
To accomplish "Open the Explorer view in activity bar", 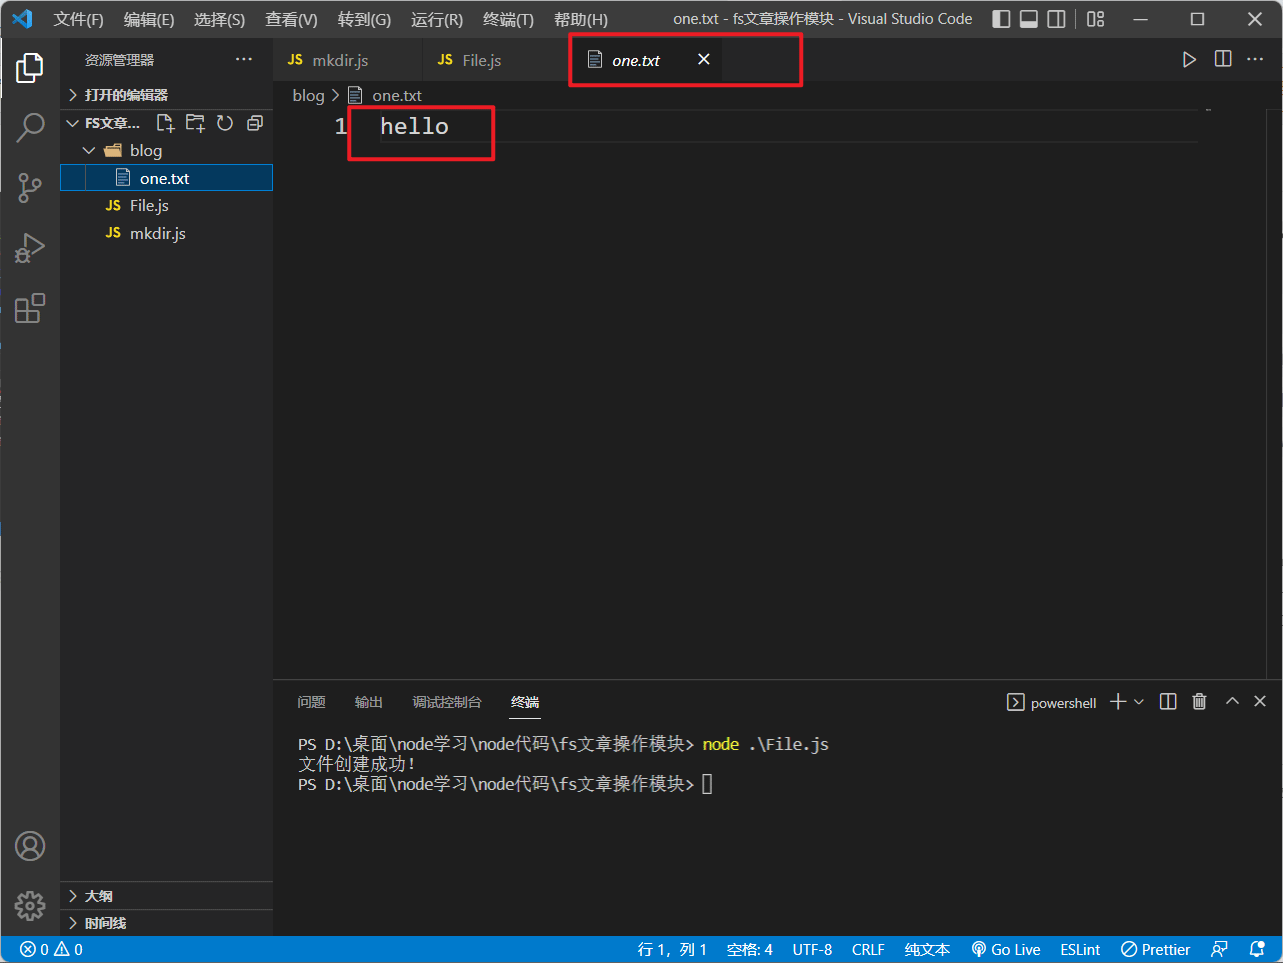I will [30, 68].
